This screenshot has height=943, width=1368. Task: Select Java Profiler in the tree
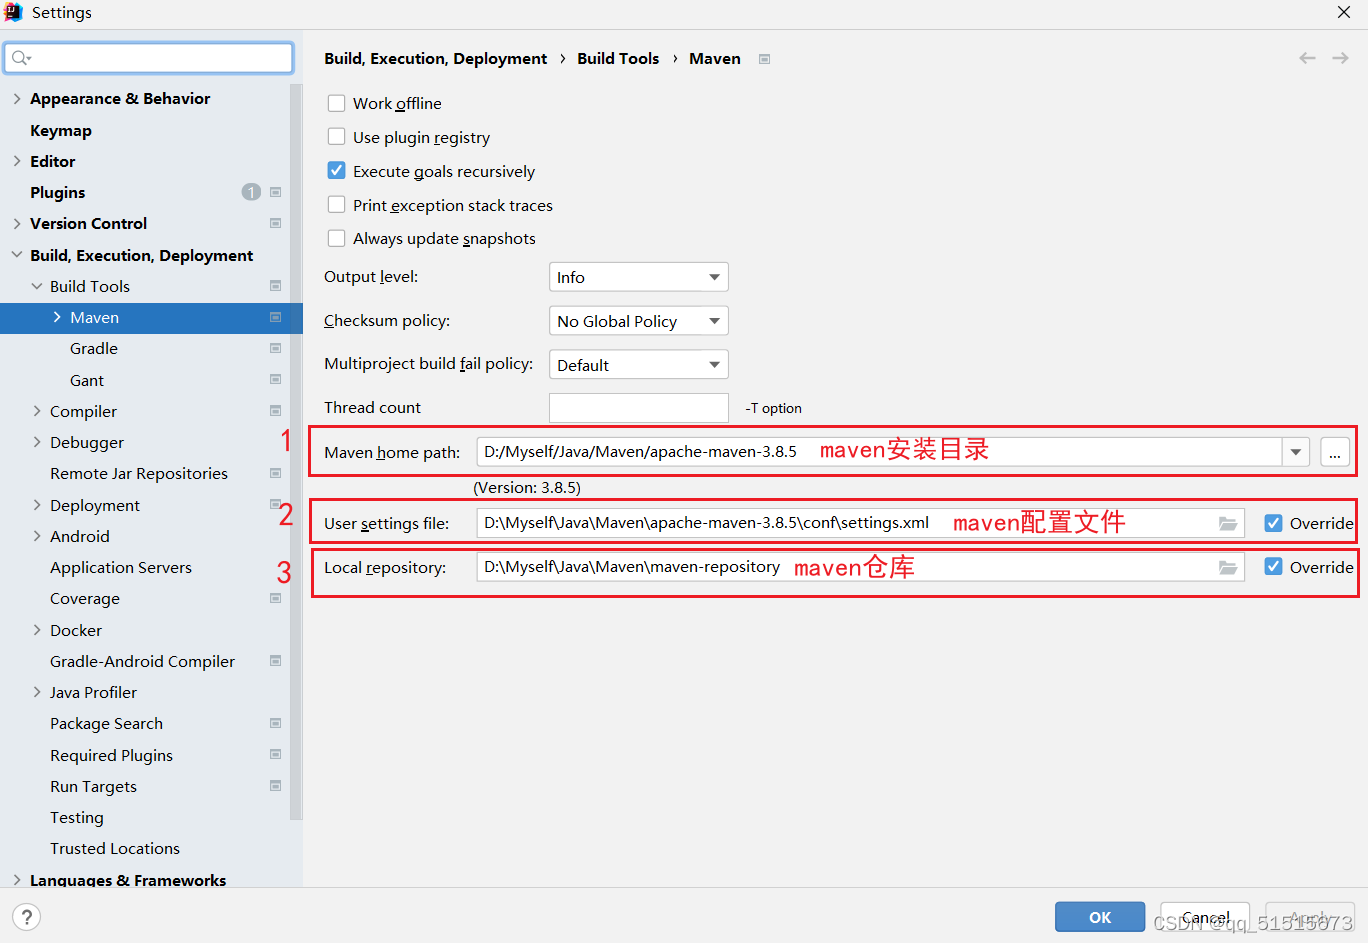(93, 692)
